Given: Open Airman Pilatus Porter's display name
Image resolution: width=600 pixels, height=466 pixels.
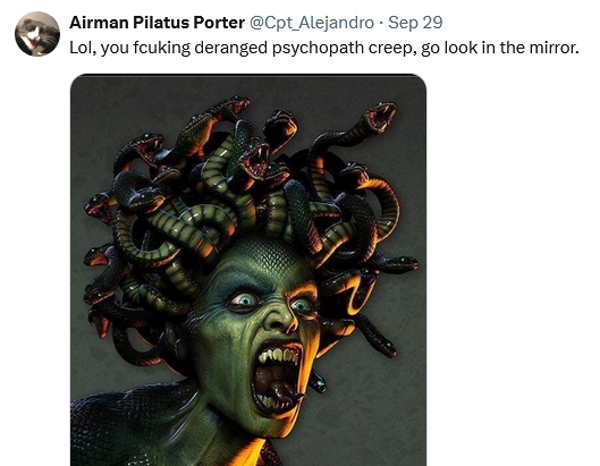Looking at the screenshot, I should 157,23.
